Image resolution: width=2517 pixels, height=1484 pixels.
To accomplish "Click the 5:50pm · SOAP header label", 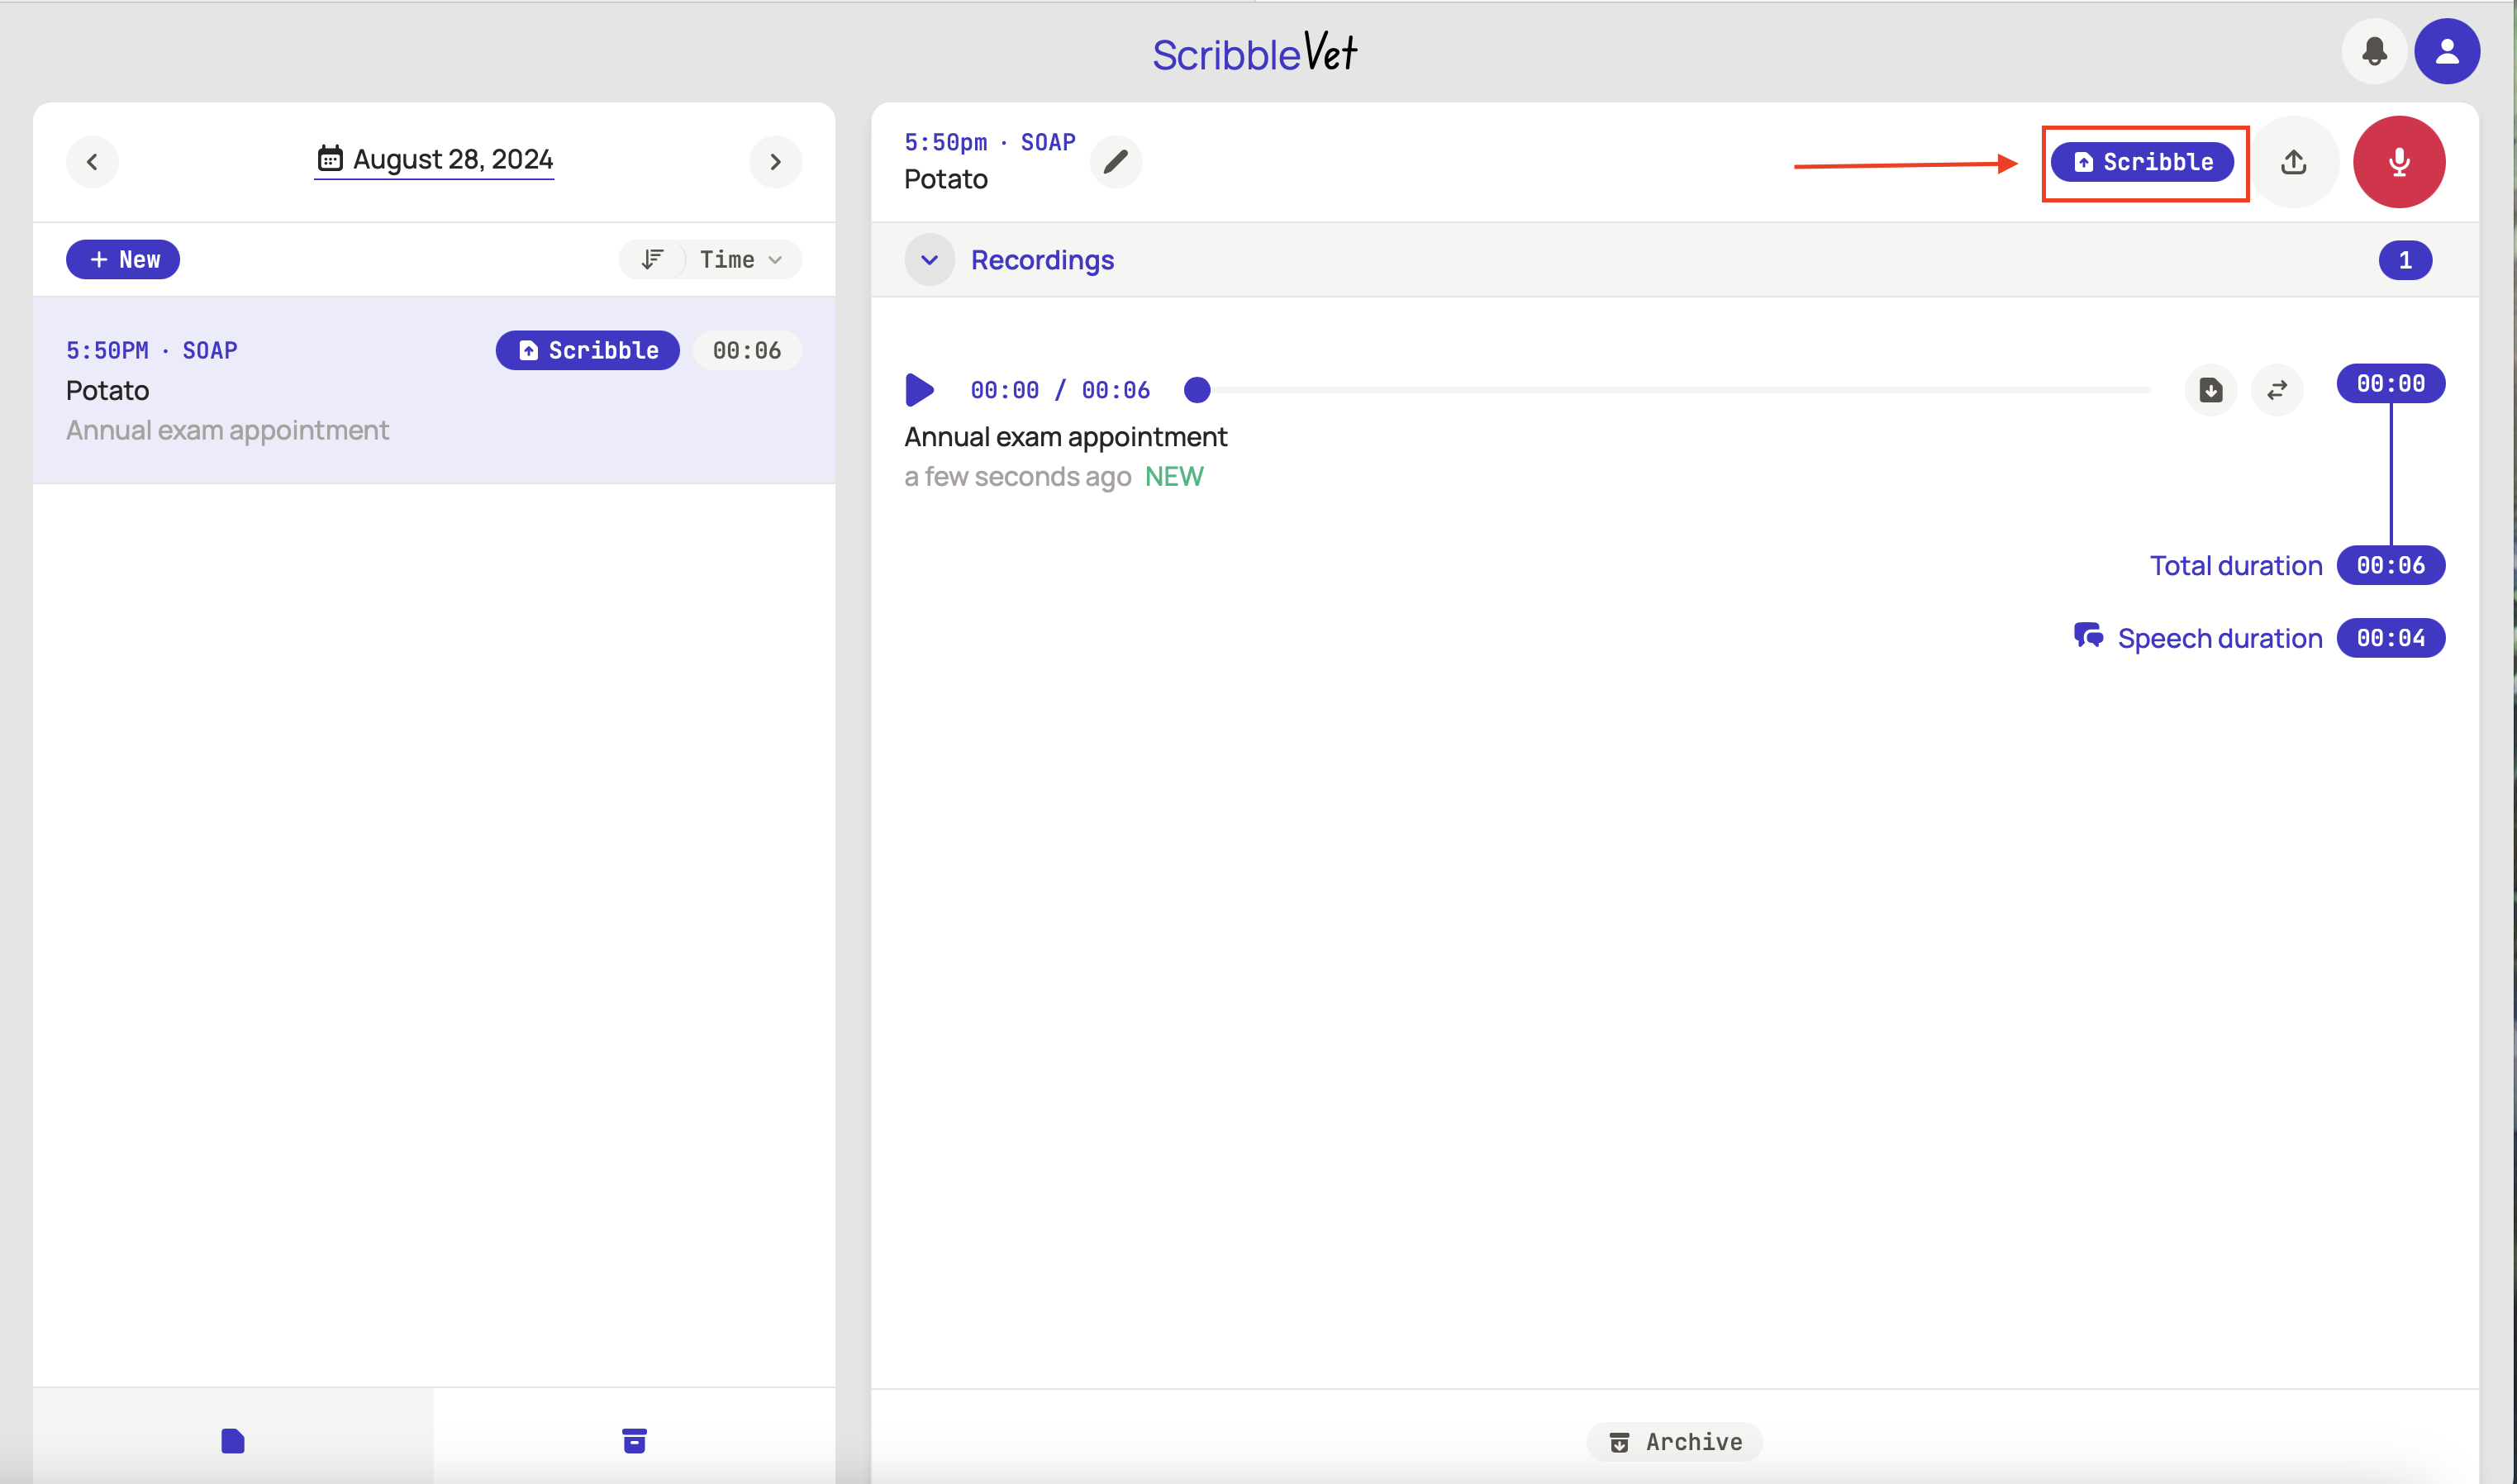I will coord(990,142).
